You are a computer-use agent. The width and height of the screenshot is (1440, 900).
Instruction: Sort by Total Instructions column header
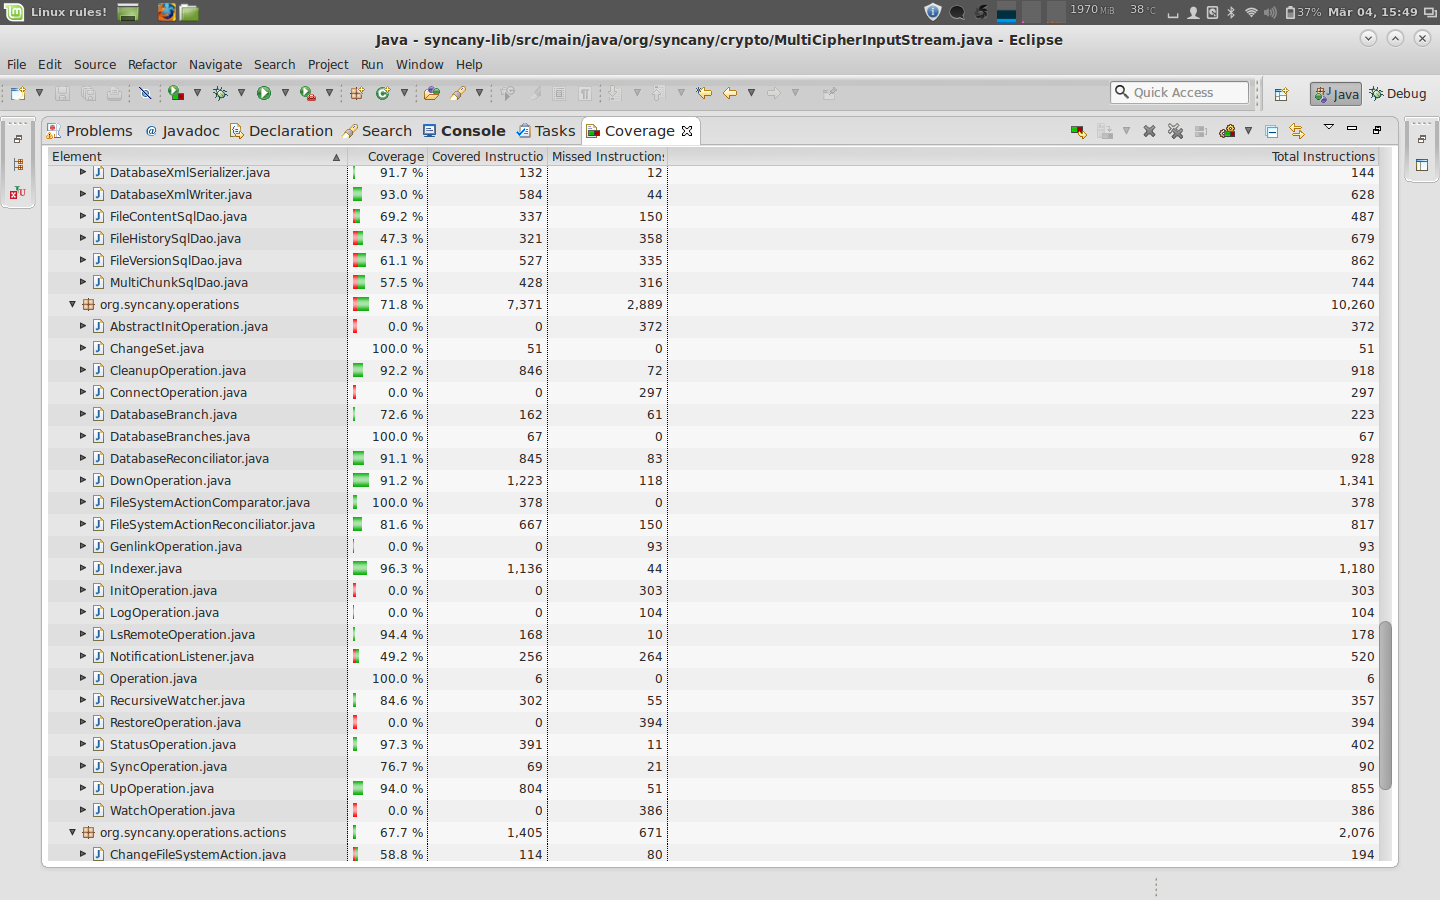pos(1322,157)
